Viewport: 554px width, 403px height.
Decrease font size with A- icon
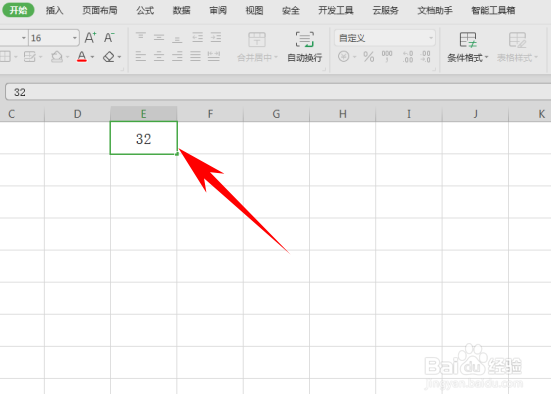(x=109, y=37)
